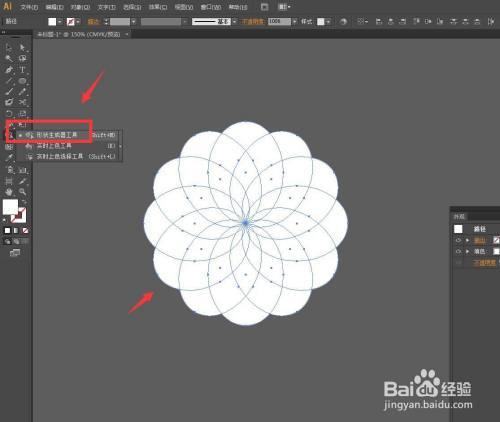Toggle visibility of fill row in Appearance panel

458,251
